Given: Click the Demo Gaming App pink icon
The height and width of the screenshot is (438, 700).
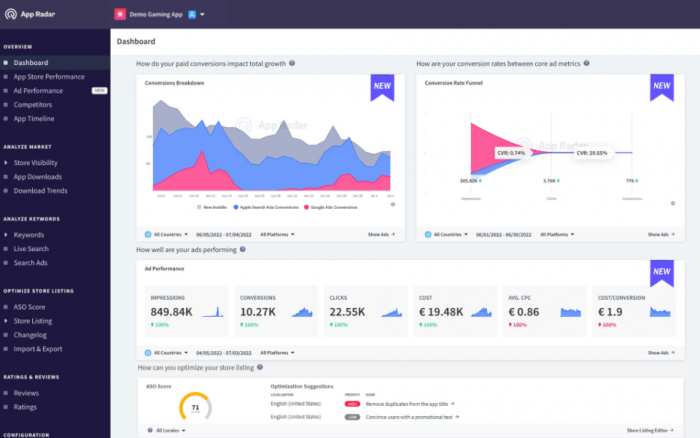Looking at the screenshot, I should point(120,14).
